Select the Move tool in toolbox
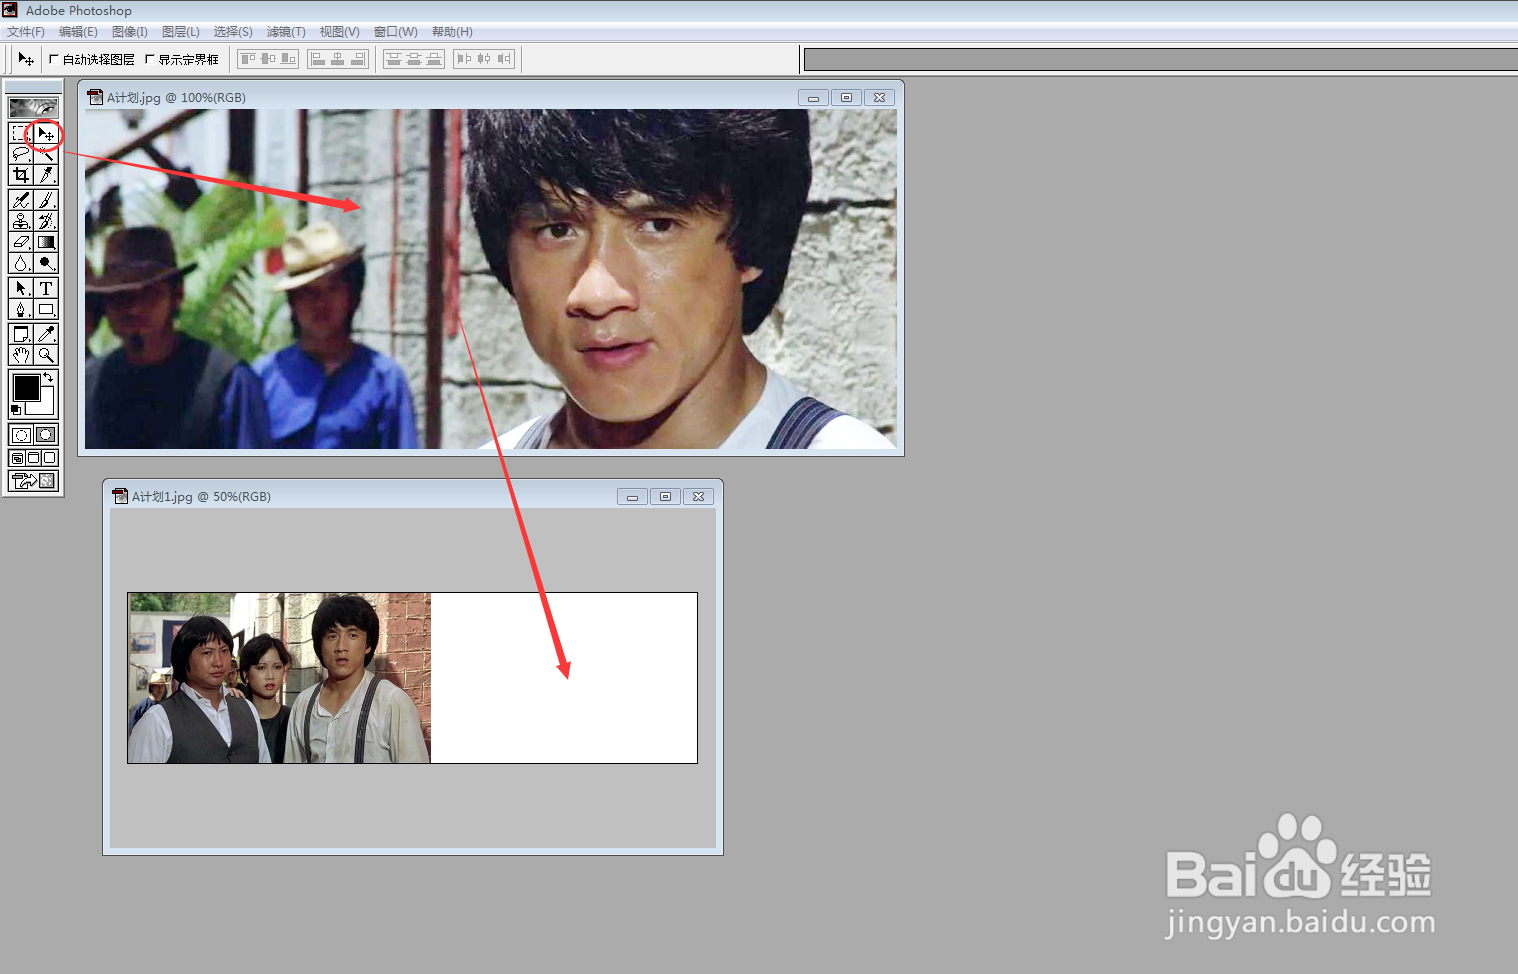This screenshot has height=974, width=1518. [x=46, y=133]
